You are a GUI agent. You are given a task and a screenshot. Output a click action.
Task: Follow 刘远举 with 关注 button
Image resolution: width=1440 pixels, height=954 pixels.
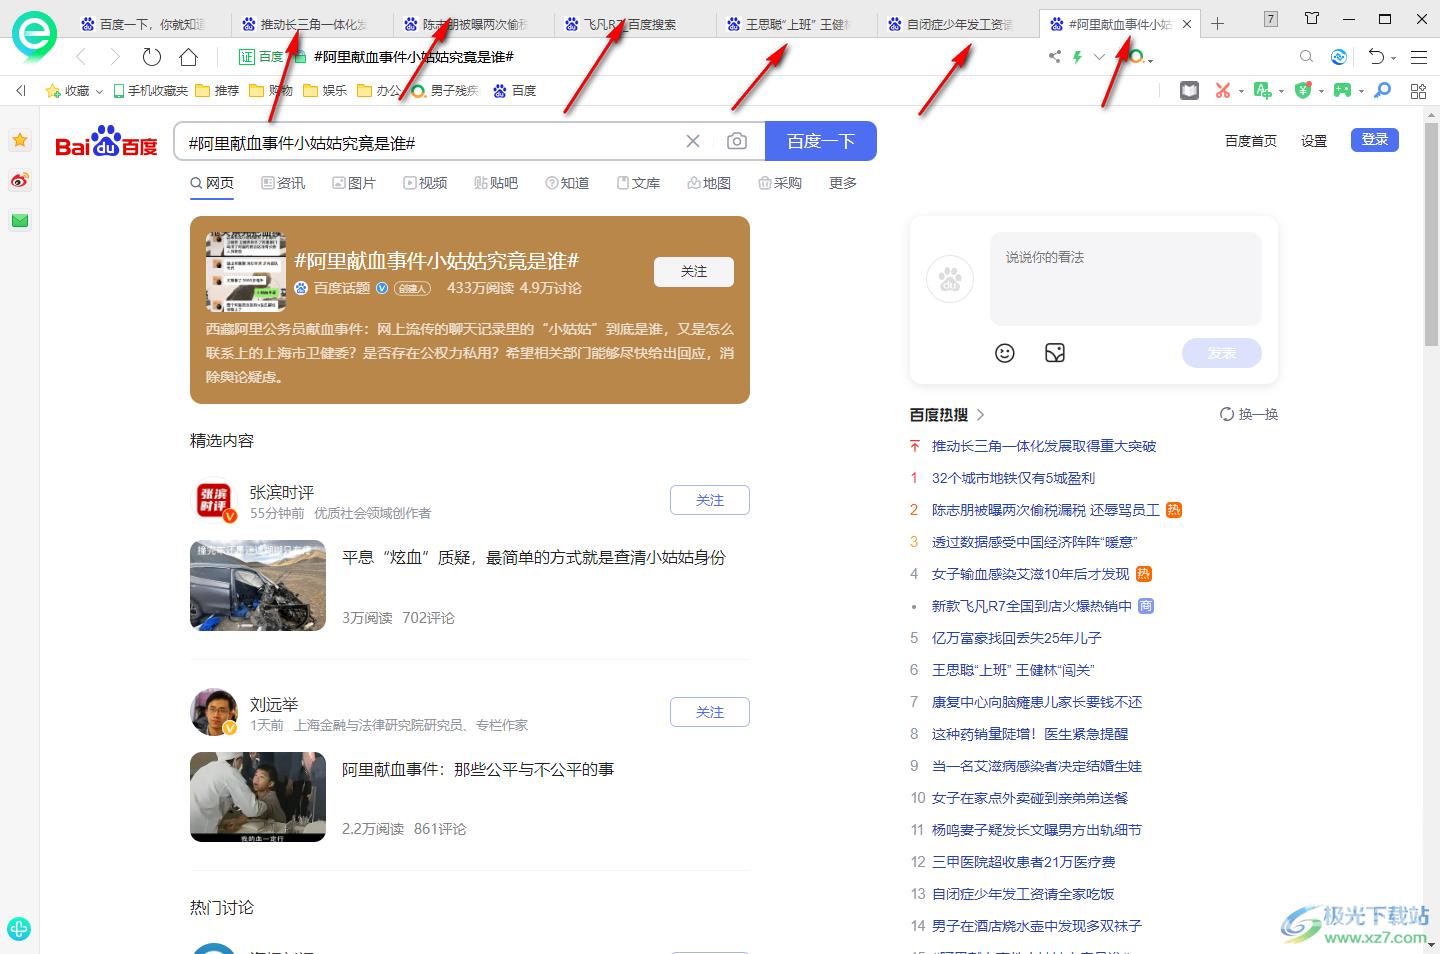pos(710,712)
